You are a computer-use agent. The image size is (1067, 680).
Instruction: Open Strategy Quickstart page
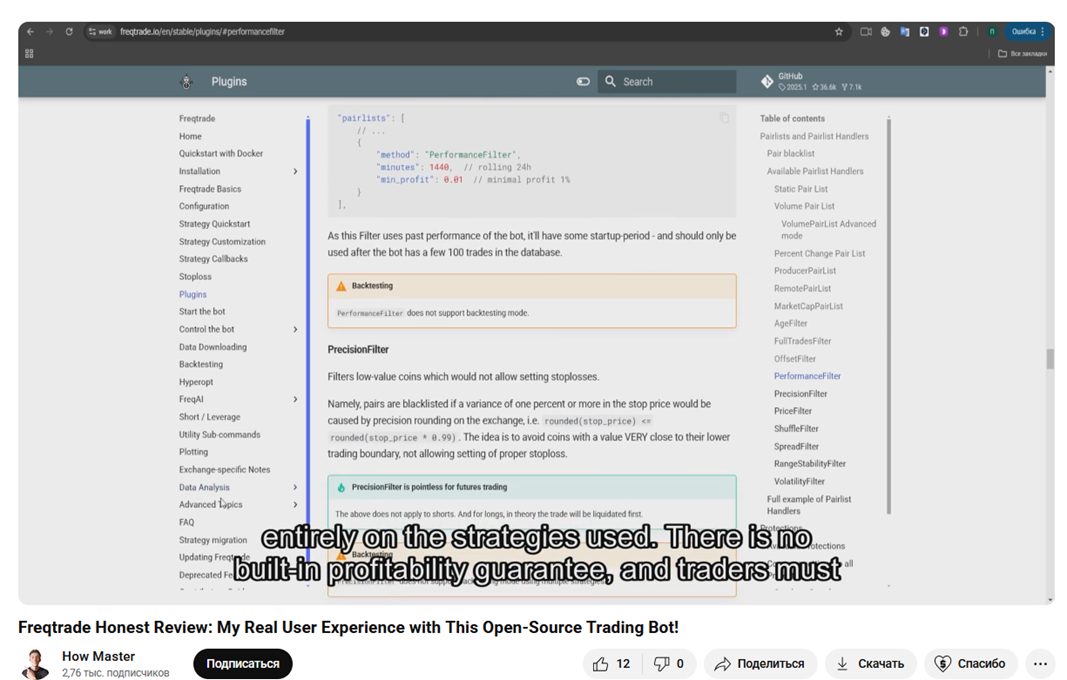[x=214, y=224]
